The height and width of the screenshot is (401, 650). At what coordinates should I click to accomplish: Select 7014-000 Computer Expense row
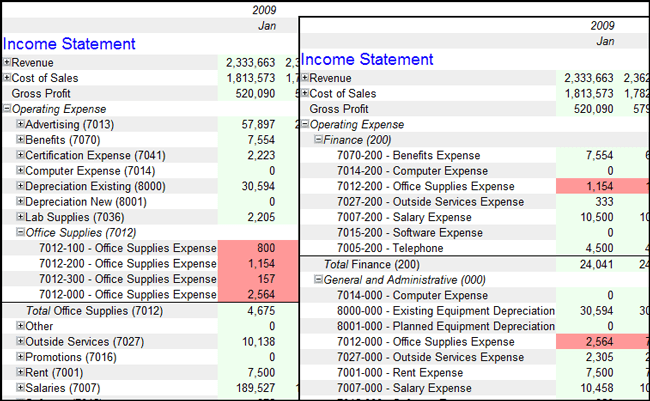[x=412, y=295]
